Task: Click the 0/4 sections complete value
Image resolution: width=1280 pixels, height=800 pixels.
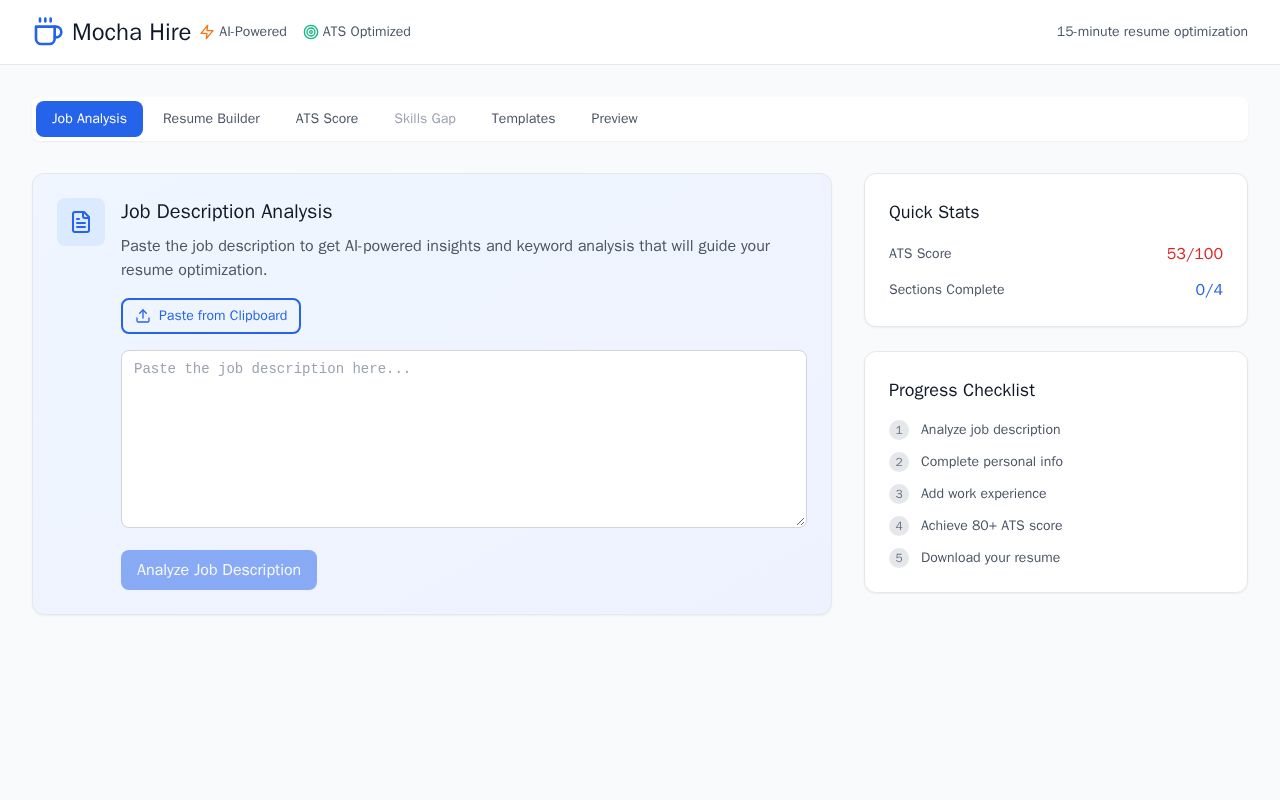Action: 1209,290
